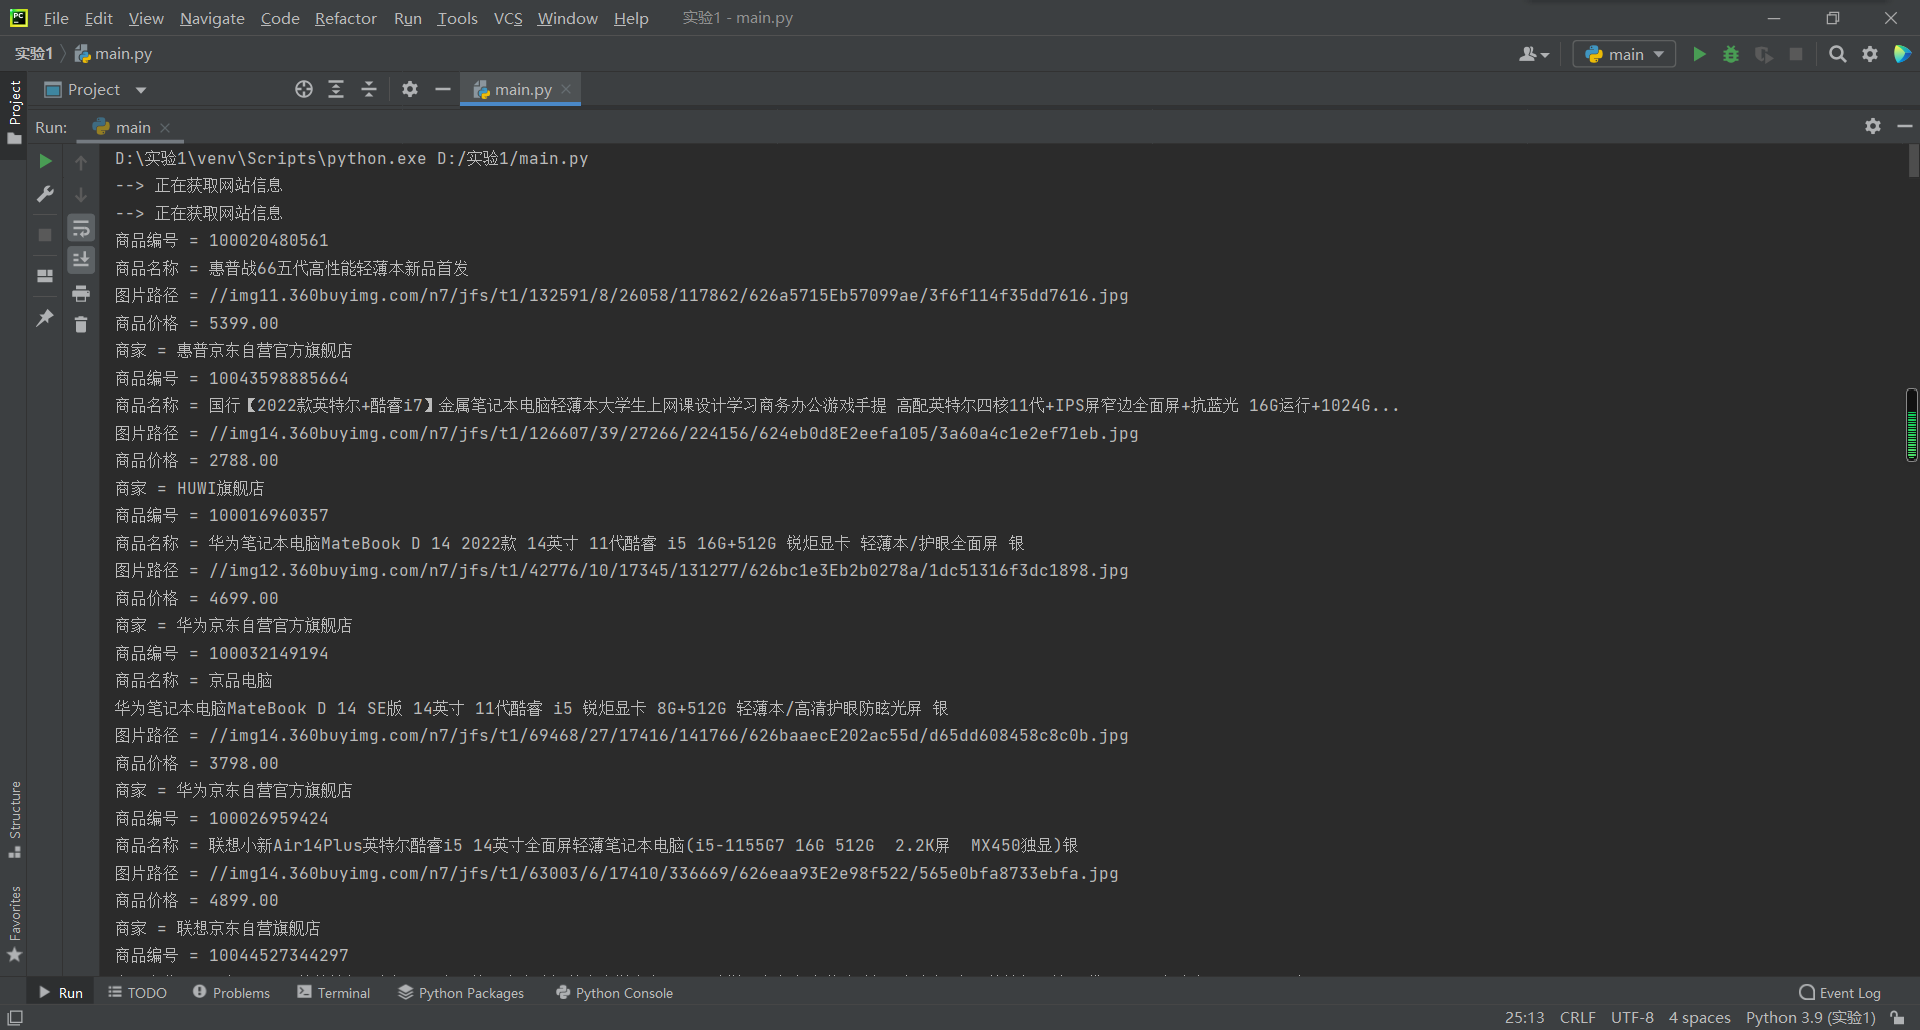This screenshot has height=1030, width=1920.
Task: Toggle soft-wrap in console output
Action: pyautogui.click(x=81, y=229)
